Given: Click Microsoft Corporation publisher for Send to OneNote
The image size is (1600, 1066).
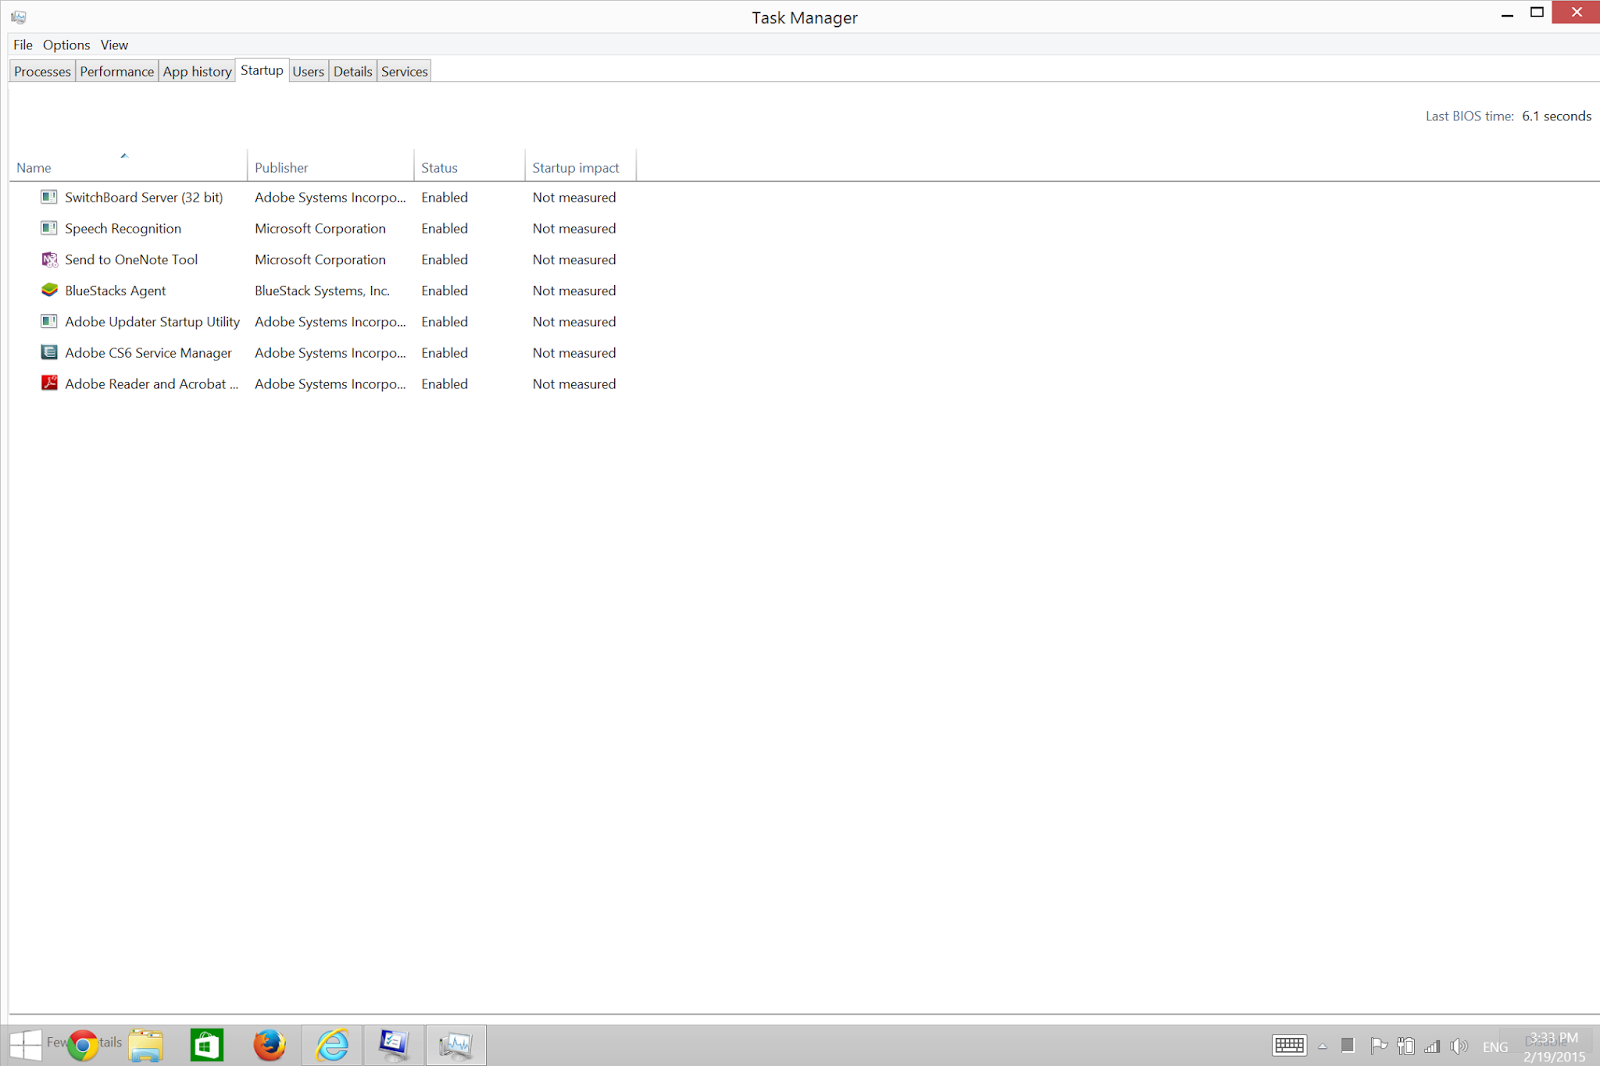Looking at the screenshot, I should pos(320,259).
